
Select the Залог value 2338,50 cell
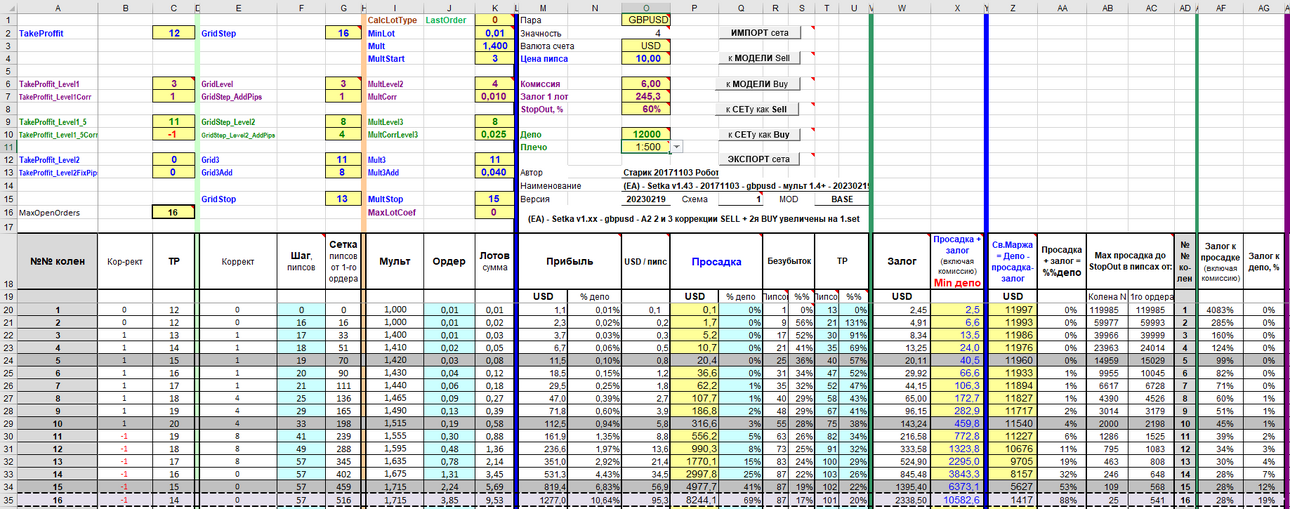pyautogui.click(x=901, y=500)
